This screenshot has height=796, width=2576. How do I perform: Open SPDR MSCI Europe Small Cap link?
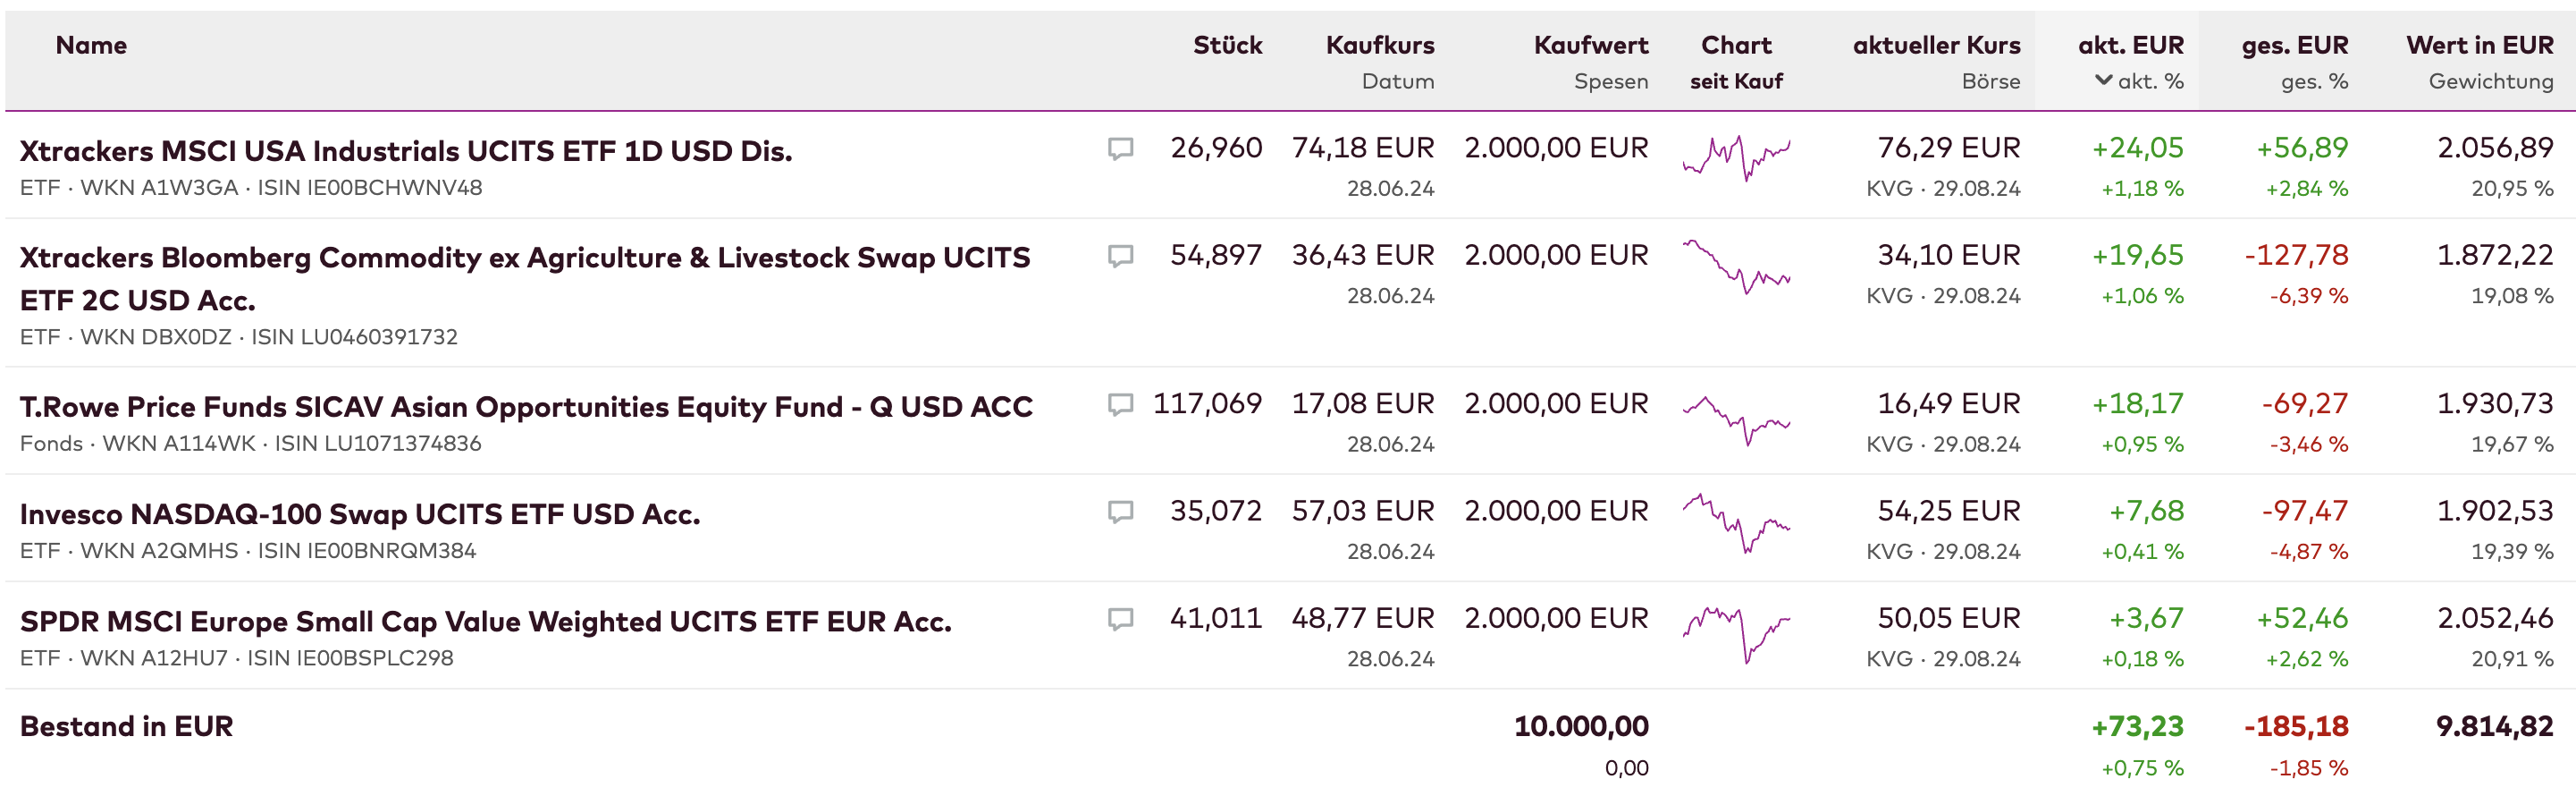(x=486, y=622)
